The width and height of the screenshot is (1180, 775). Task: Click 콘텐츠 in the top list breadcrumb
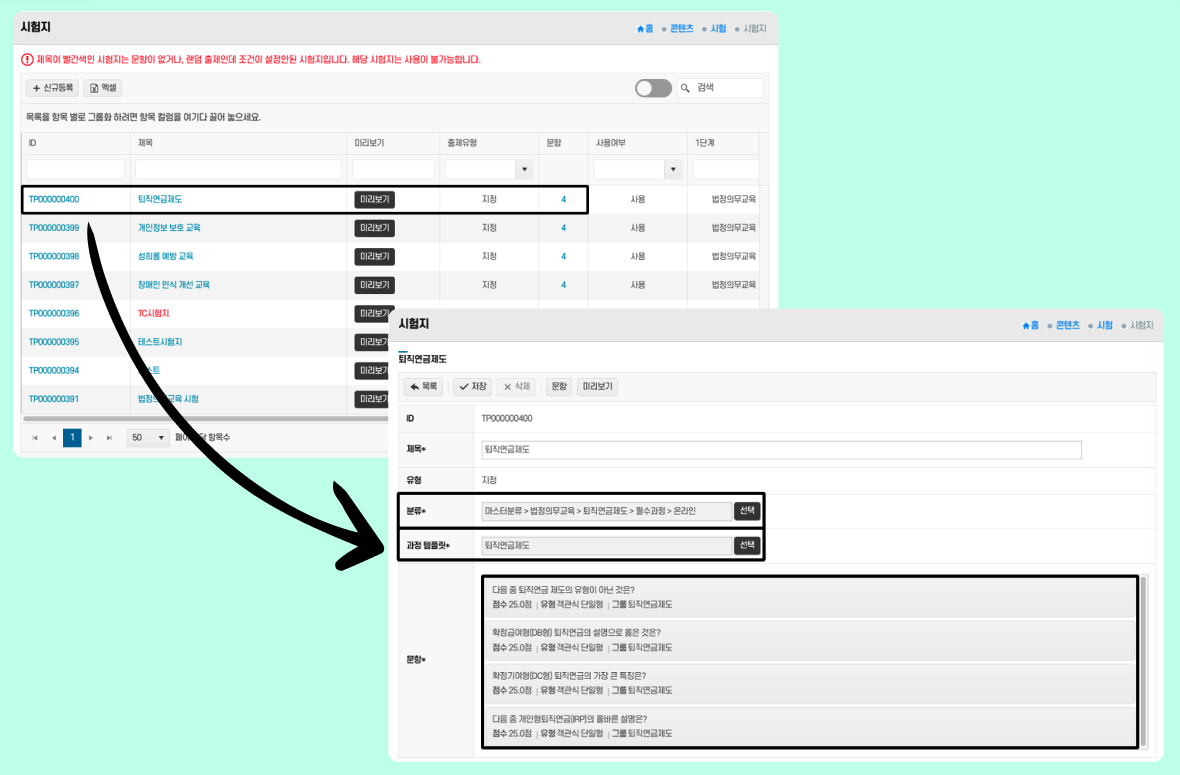681,29
